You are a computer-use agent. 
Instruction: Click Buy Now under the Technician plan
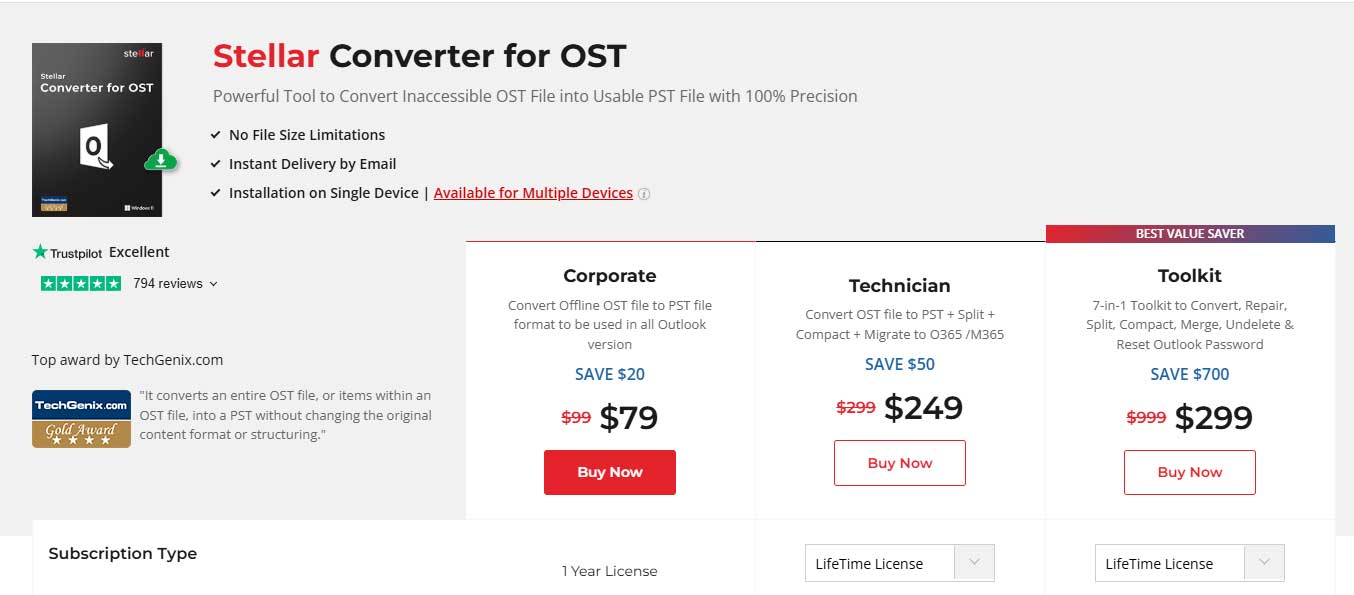[x=899, y=462]
